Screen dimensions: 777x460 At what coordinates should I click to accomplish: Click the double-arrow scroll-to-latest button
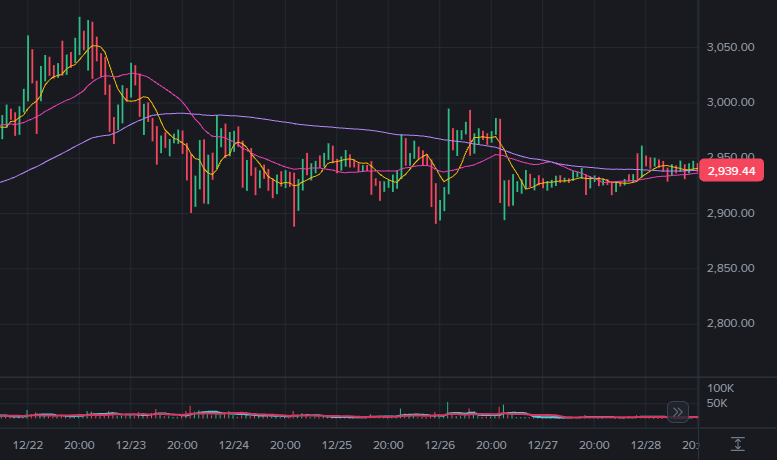click(677, 411)
